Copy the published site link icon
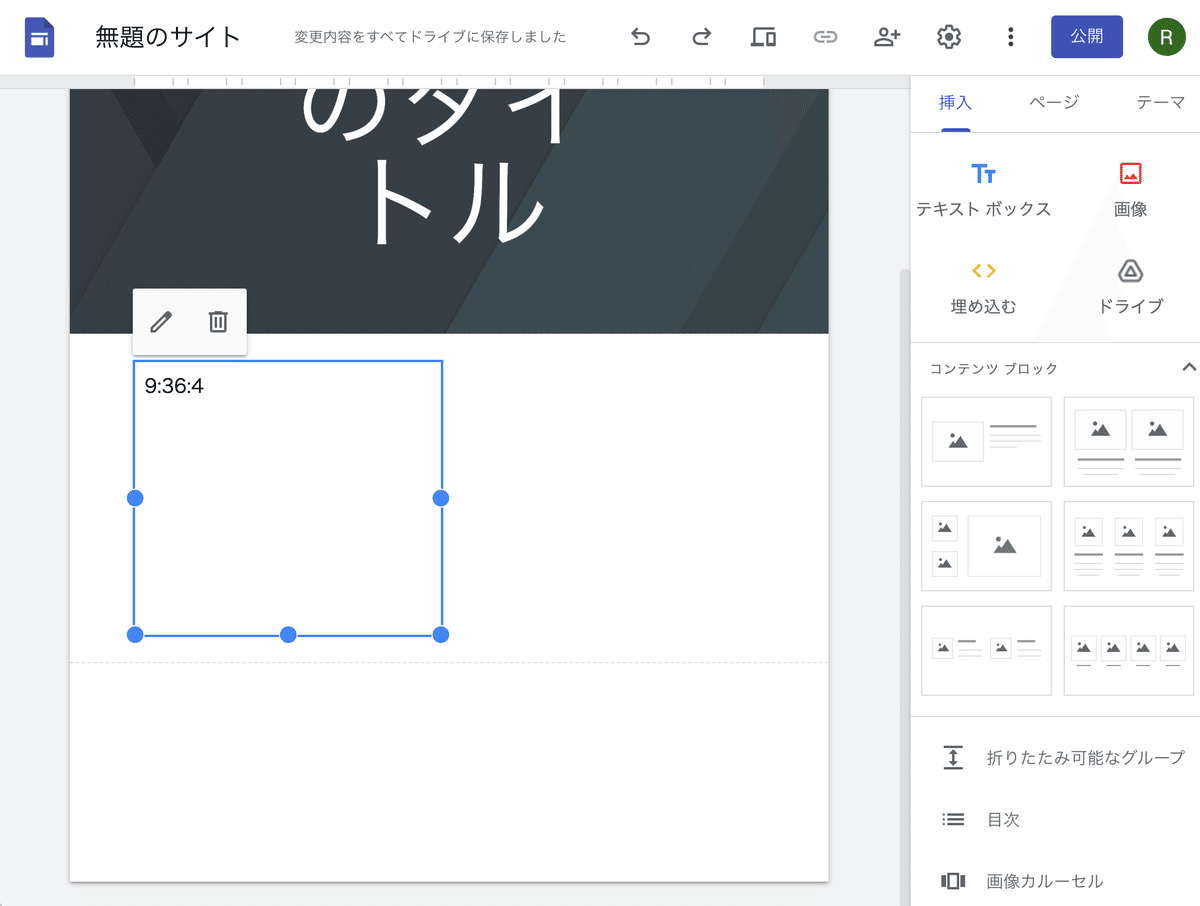Image resolution: width=1200 pixels, height=906 pixels. pos(825,38)
